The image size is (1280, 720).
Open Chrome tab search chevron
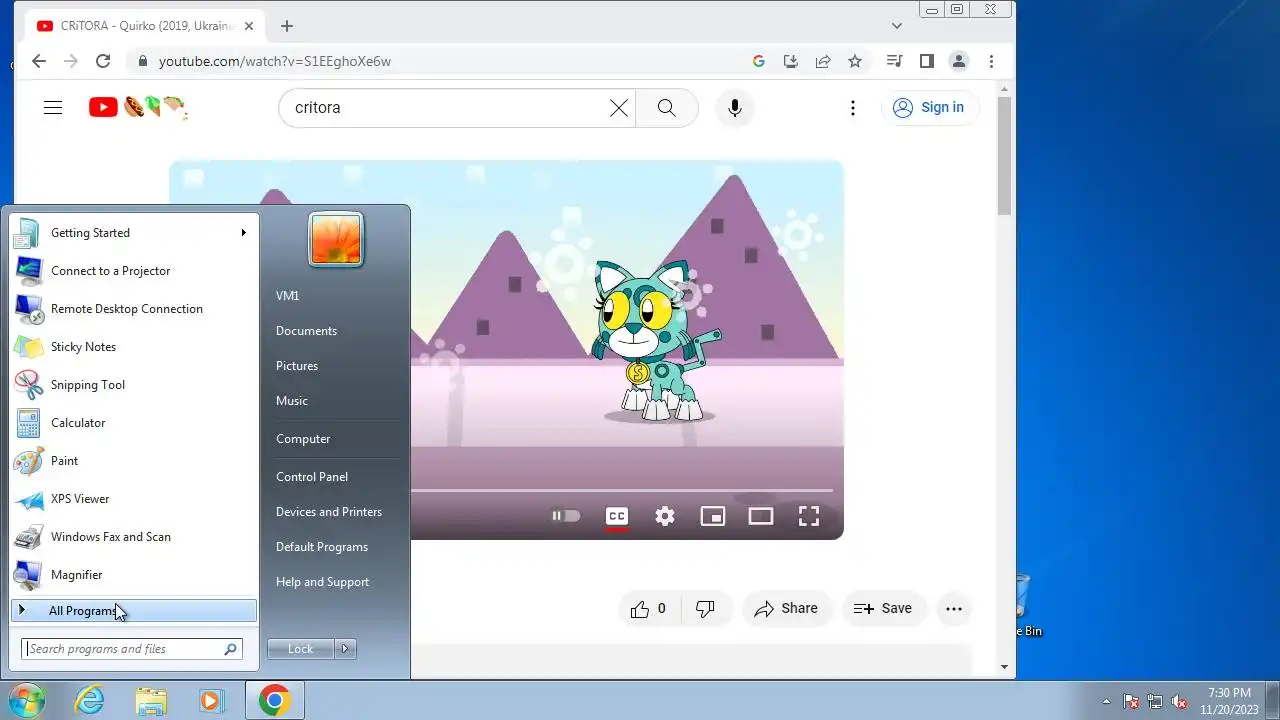tap(897, 26)
